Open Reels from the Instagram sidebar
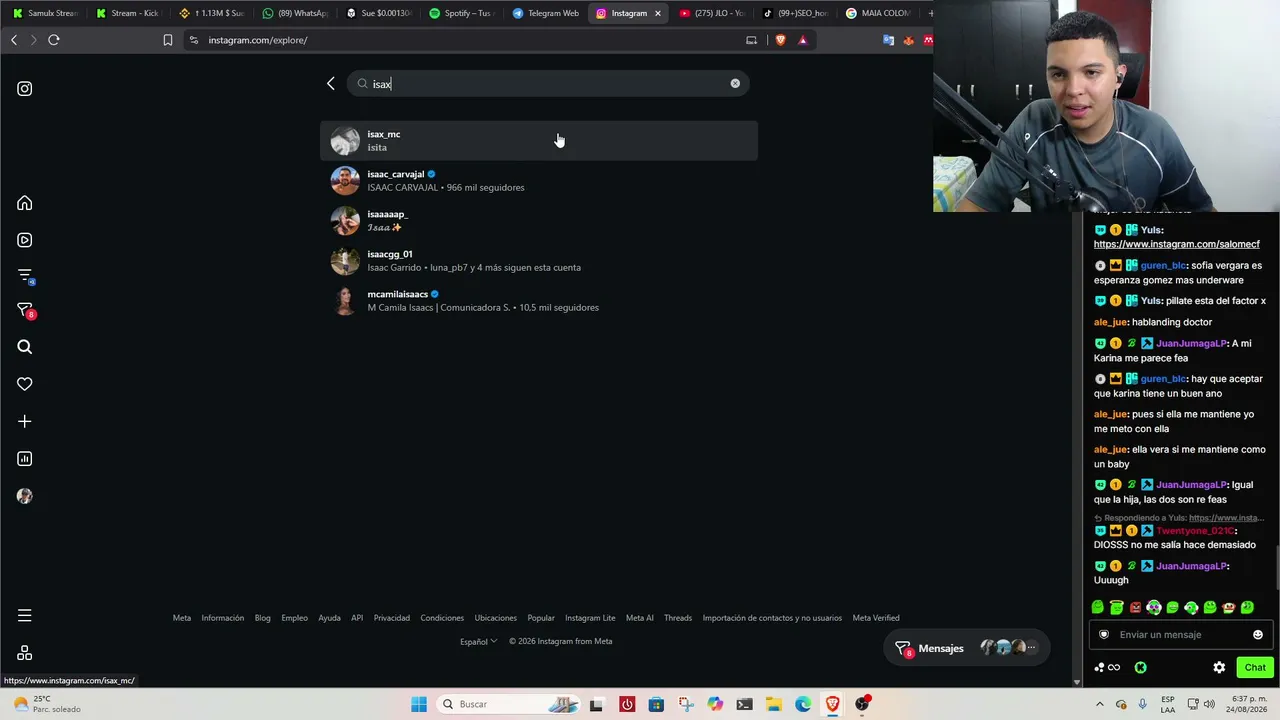The height and width of the screenshot is (720, 1280). (x=25, y=240)
